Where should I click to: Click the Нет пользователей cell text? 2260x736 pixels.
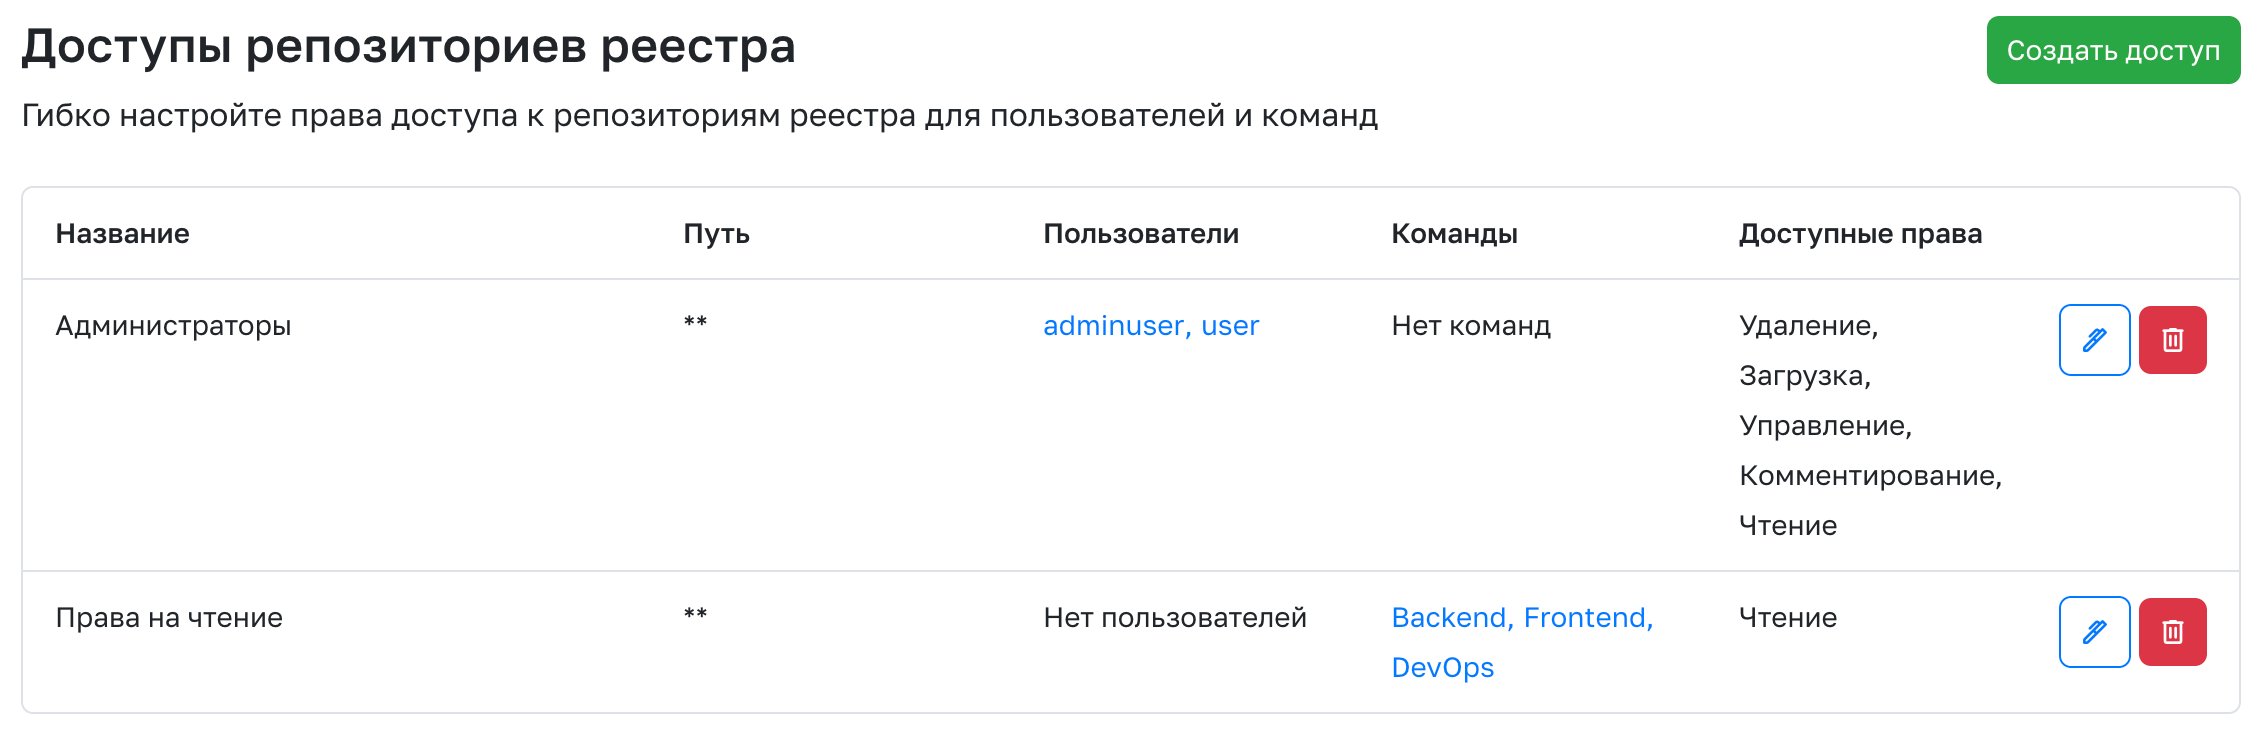[1175, 618]
